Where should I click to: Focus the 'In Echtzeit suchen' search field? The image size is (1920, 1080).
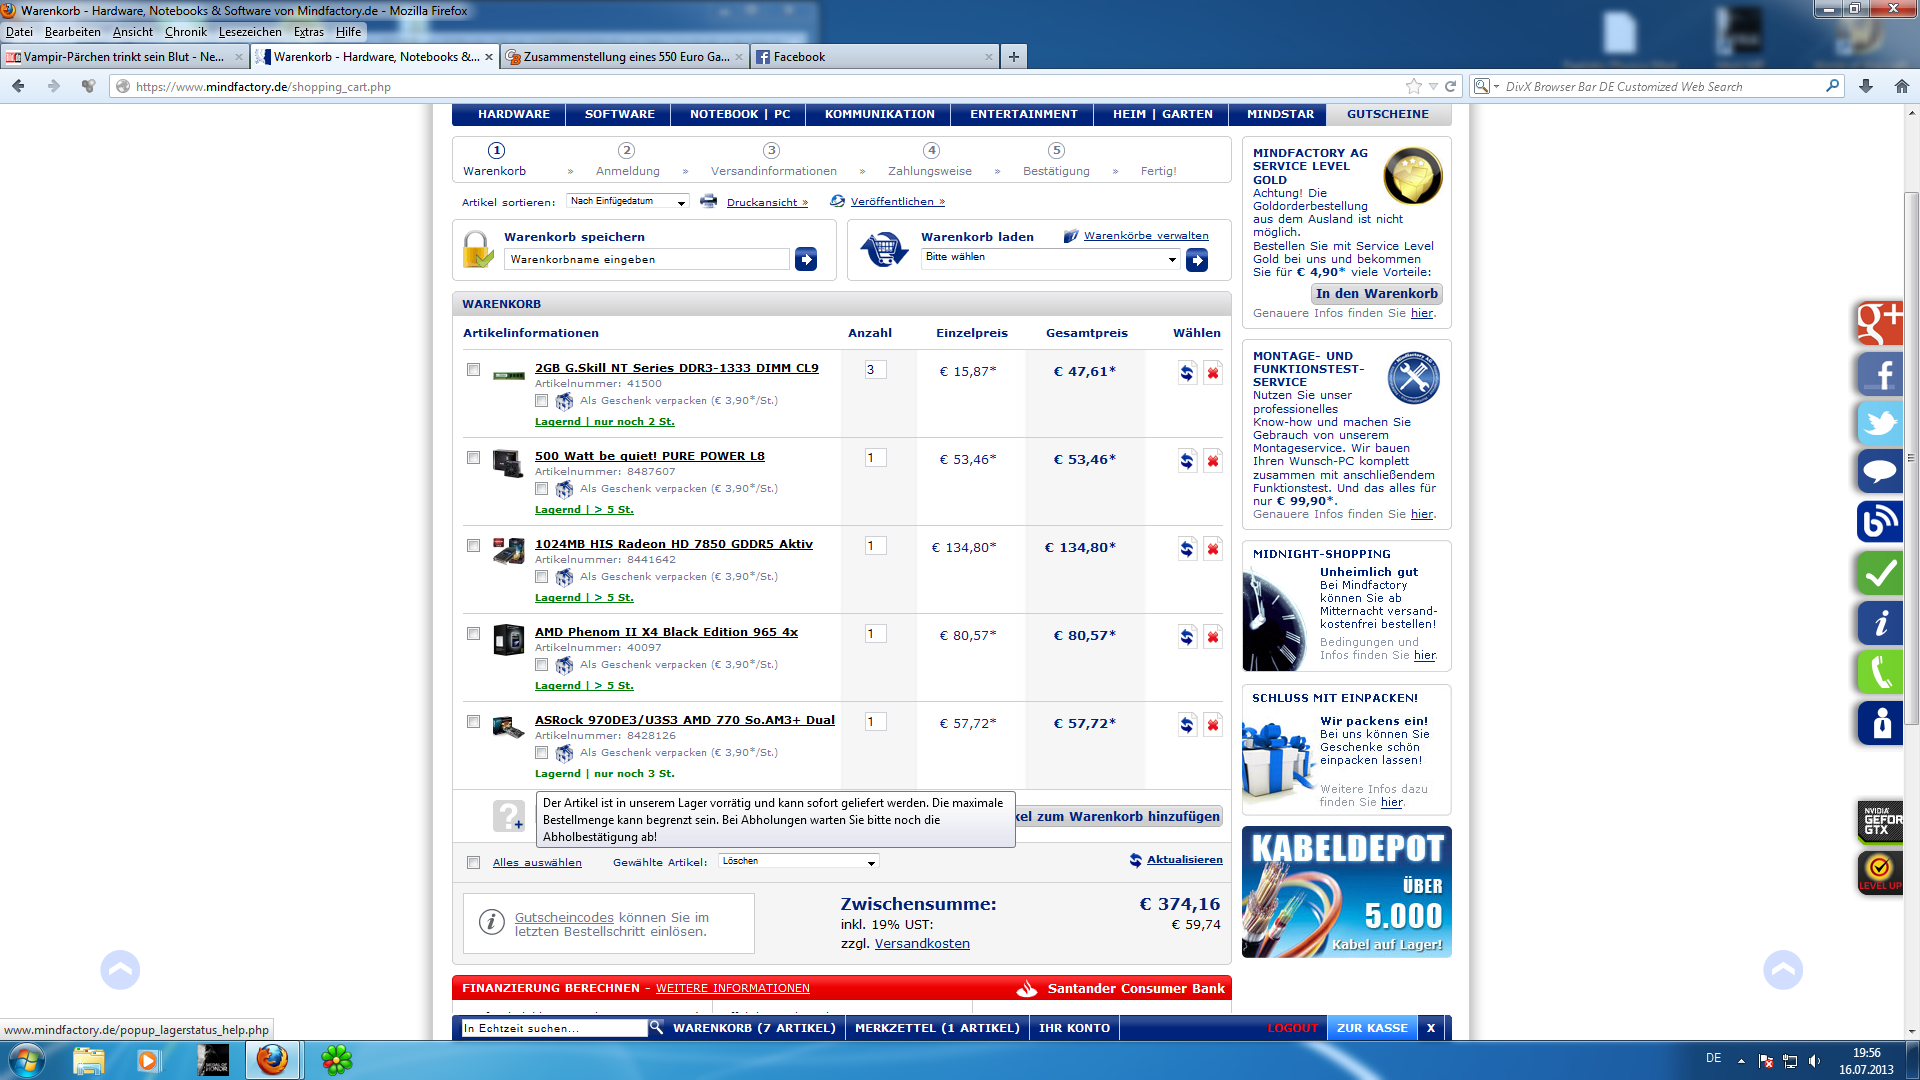coord(554,1028)
